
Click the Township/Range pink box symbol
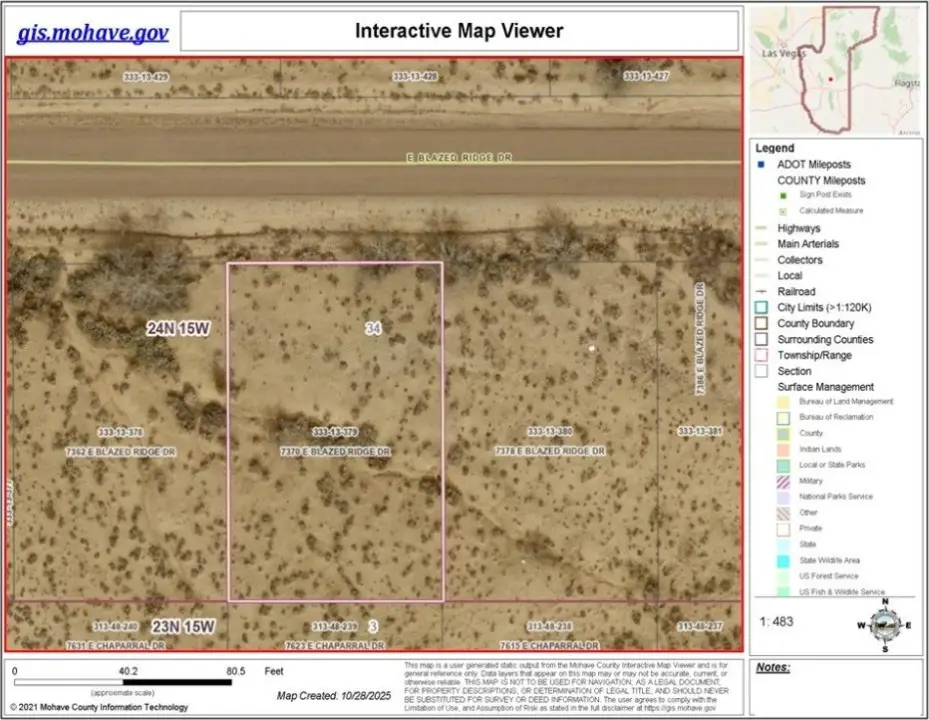pos(761,355)
